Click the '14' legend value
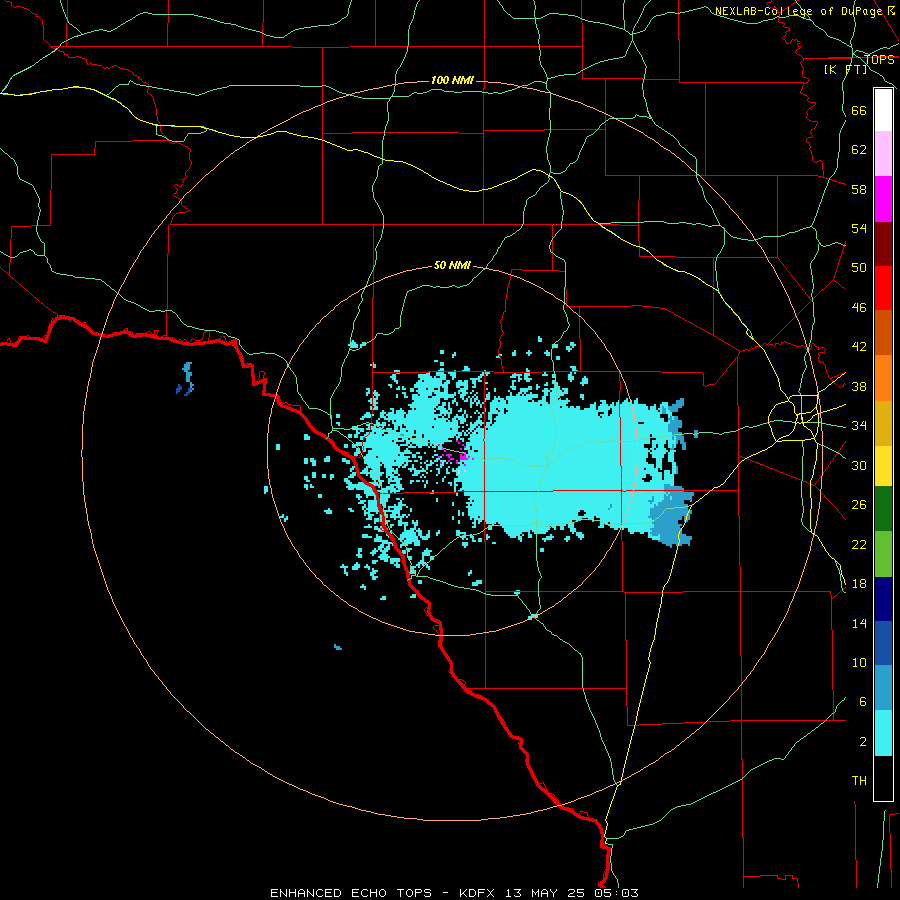The width and height of the screenshot is (900, 900). click(859, 623)
